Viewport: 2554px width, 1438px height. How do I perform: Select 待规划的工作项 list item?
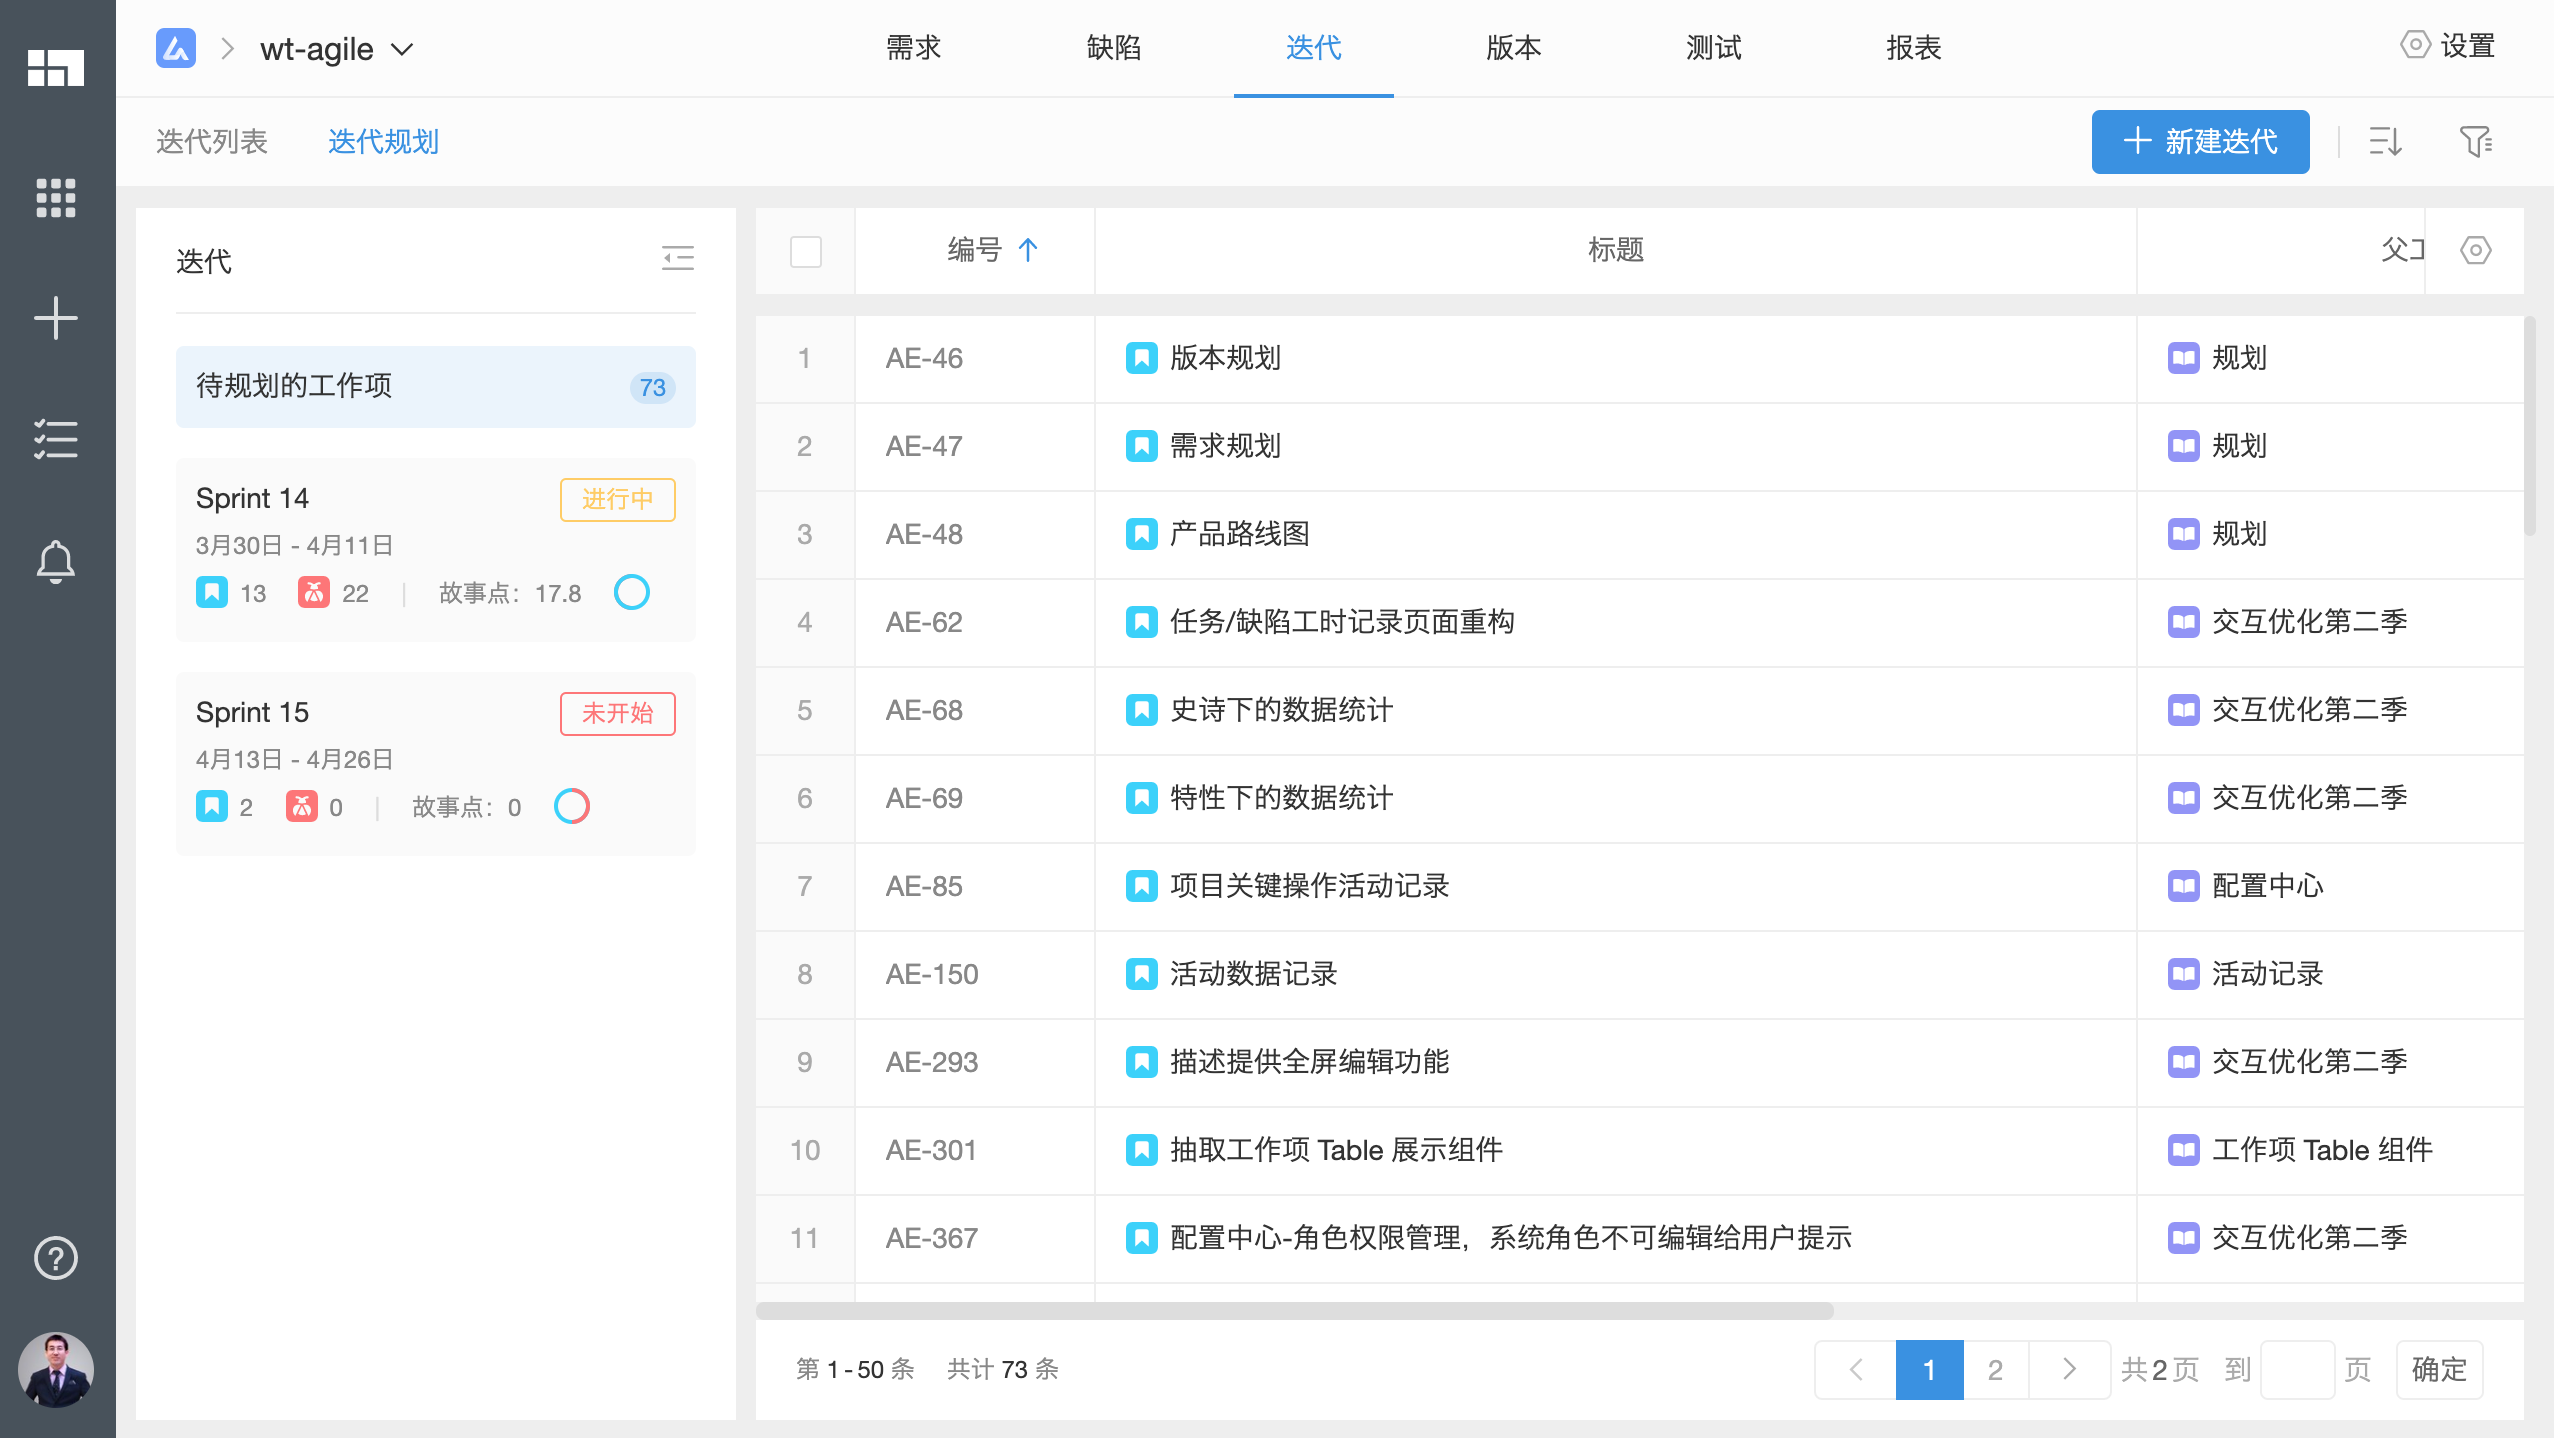point(435,387)
